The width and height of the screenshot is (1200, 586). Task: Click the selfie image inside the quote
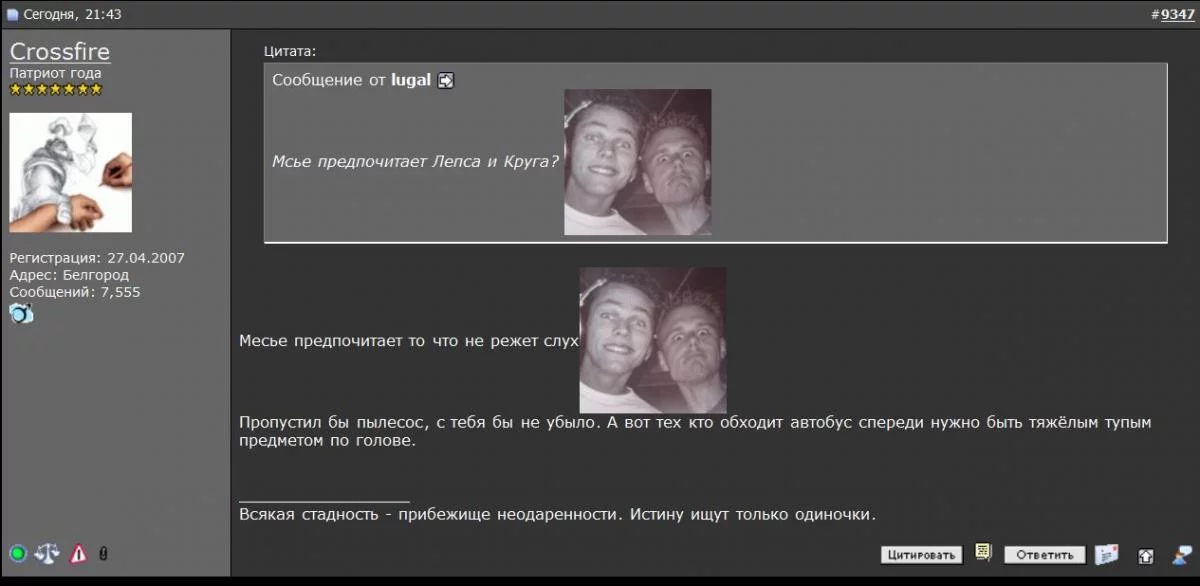(x=638, y=162)
